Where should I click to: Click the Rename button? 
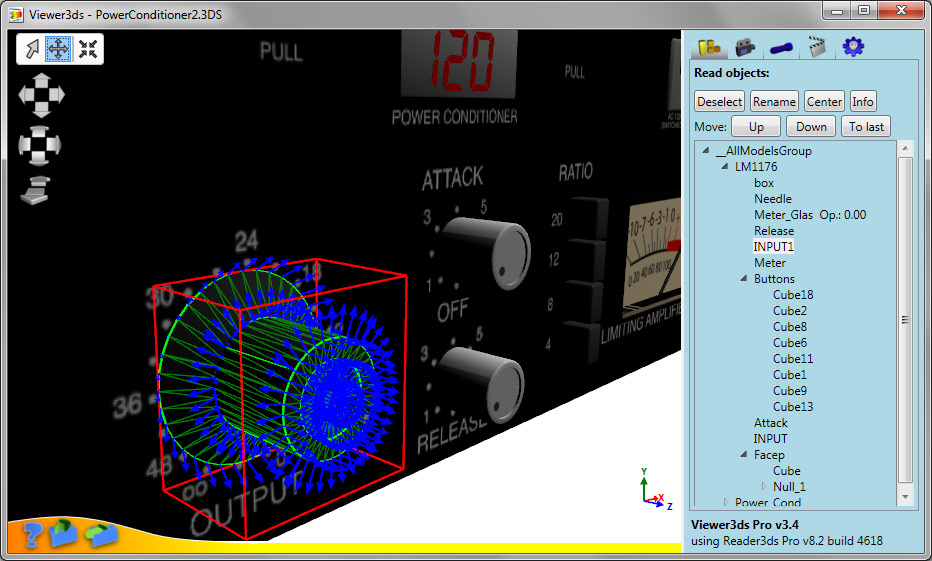coord(774,101)
